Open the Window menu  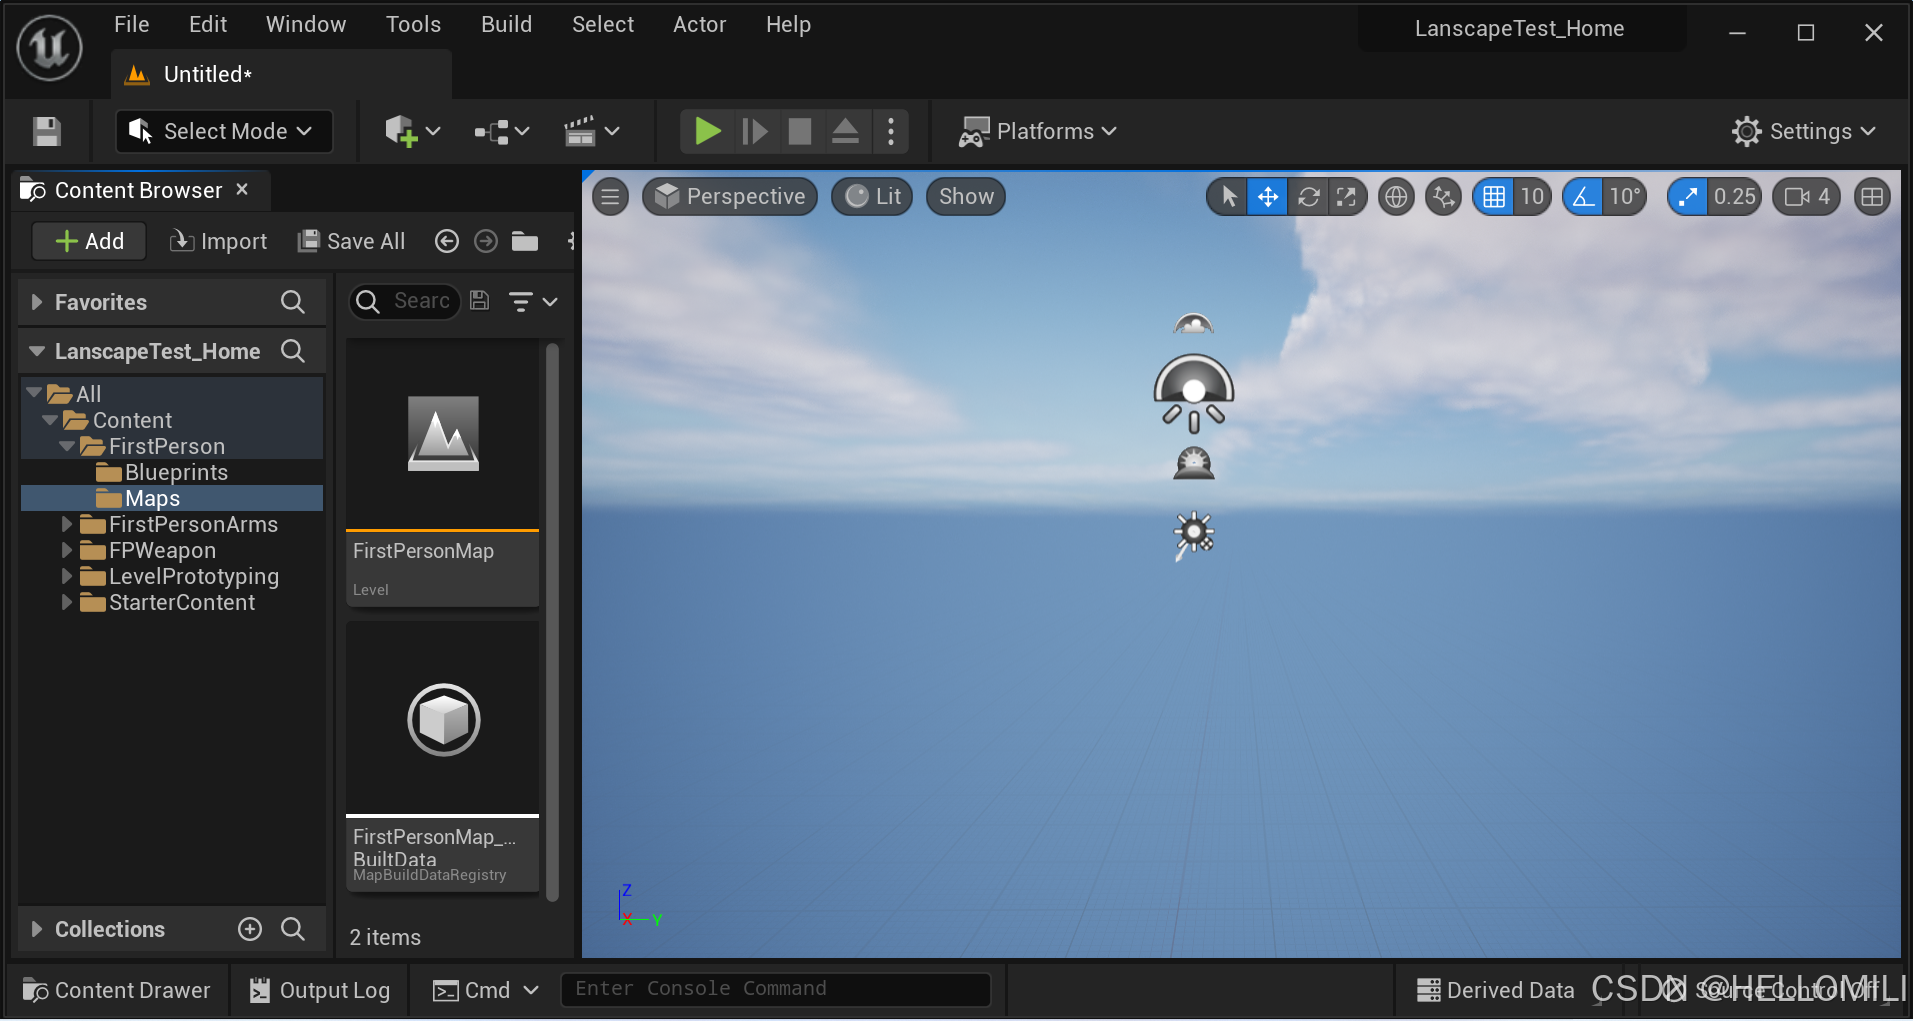(x=306, y=25)
